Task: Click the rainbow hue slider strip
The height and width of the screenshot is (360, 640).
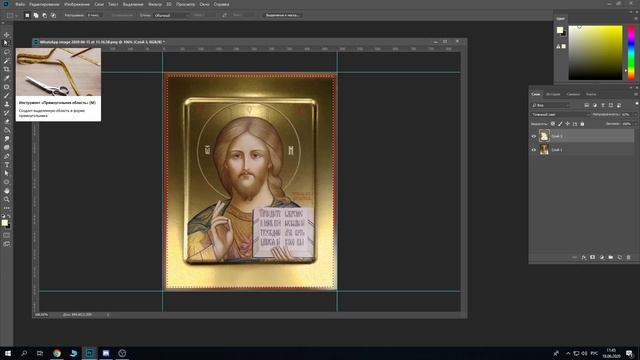Action: click(631, 53)
